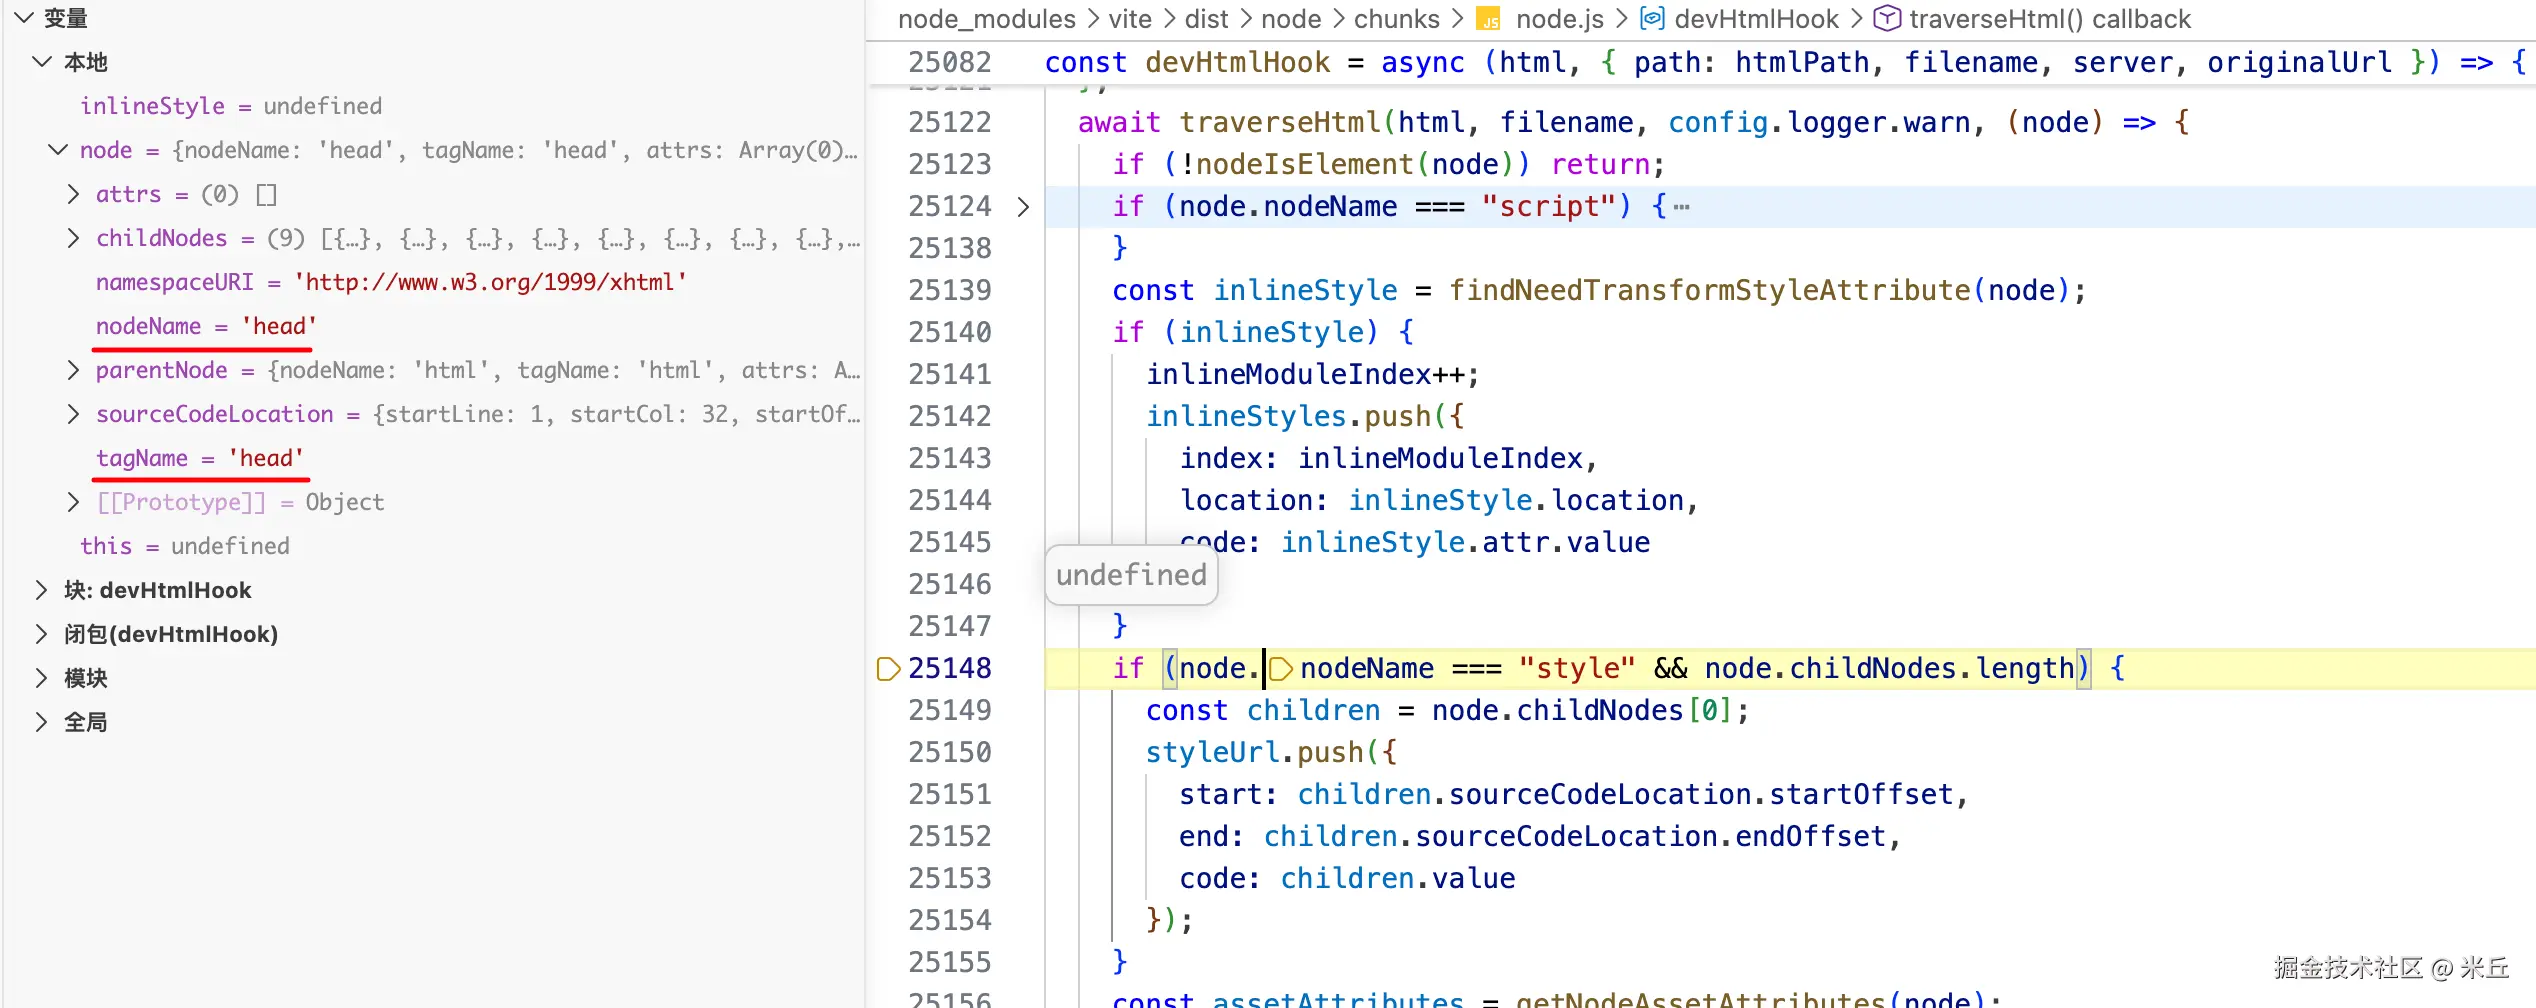
Task: Click the debug execution pointer at line 25148
Action: tap(888, 668)
